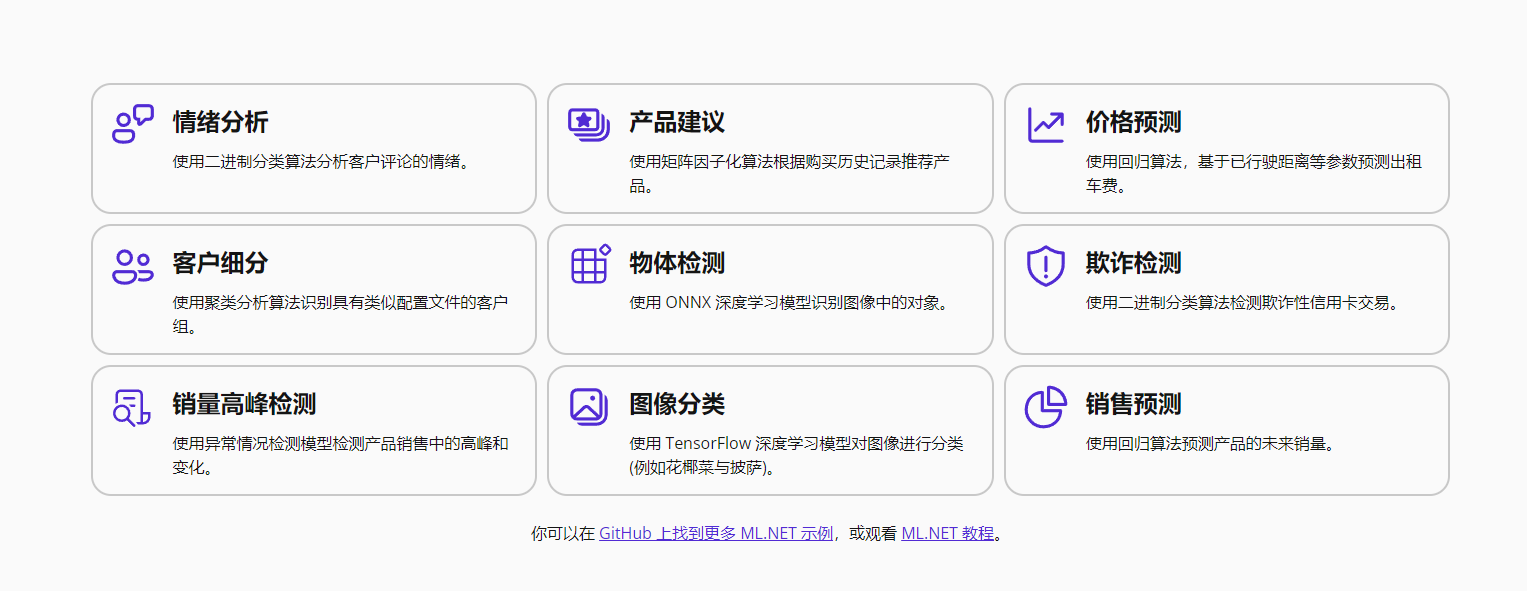This screenshot has height=591, width=1527.
Task: Select the 价格预测 card
Action: click(x=1227, y=148)
